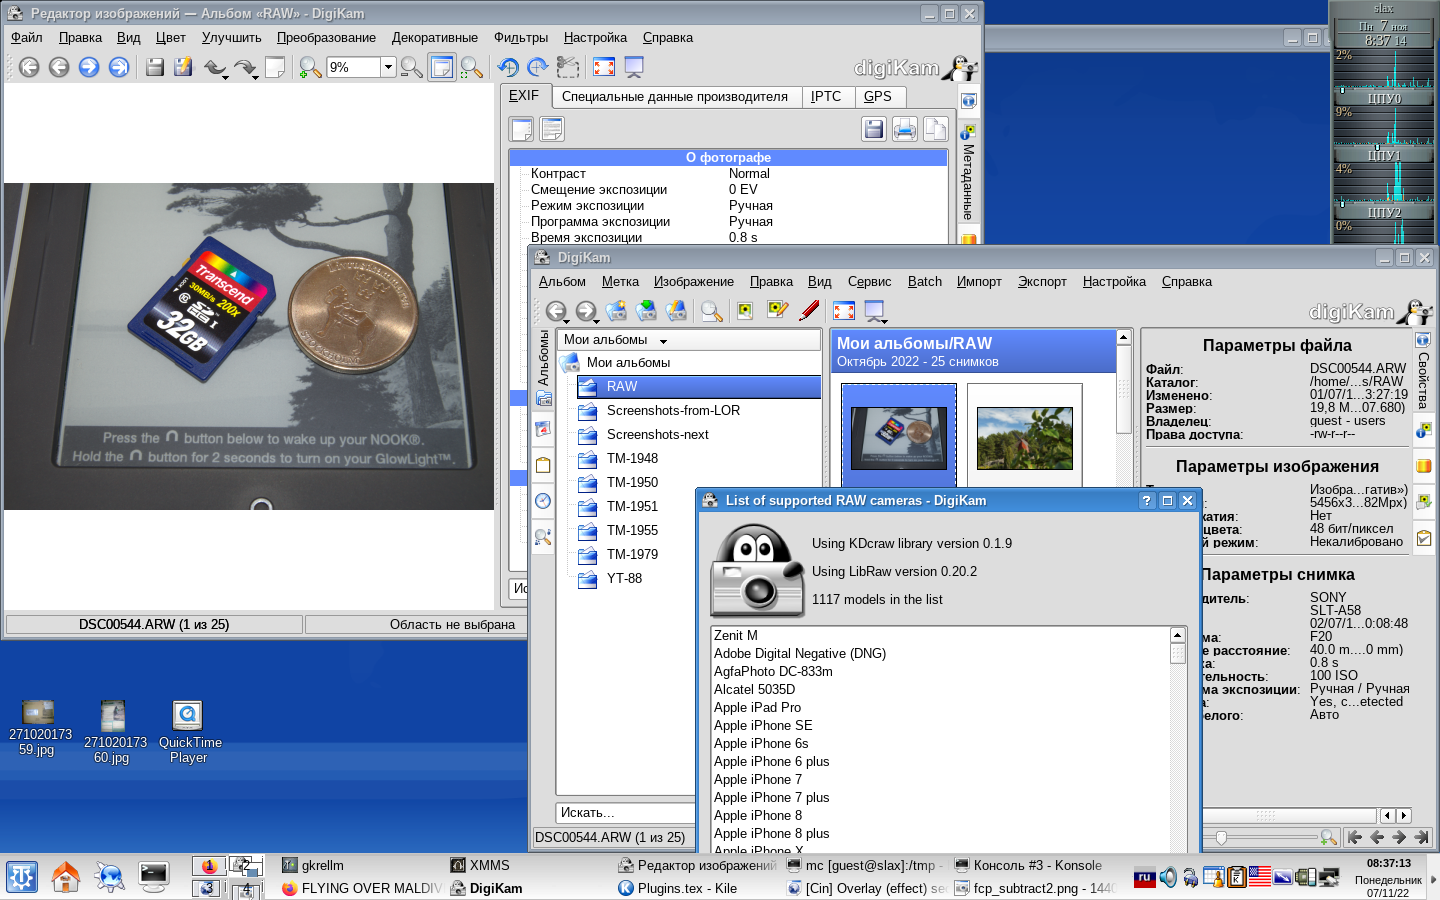Select full metadata list view icon

[552, 129]
